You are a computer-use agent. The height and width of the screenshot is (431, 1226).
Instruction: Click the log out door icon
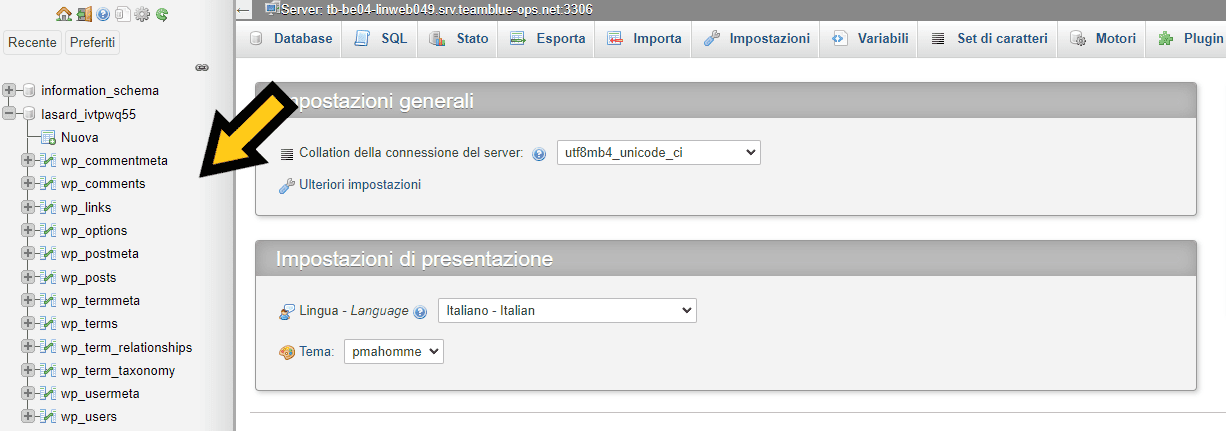(x=84, y=14)
